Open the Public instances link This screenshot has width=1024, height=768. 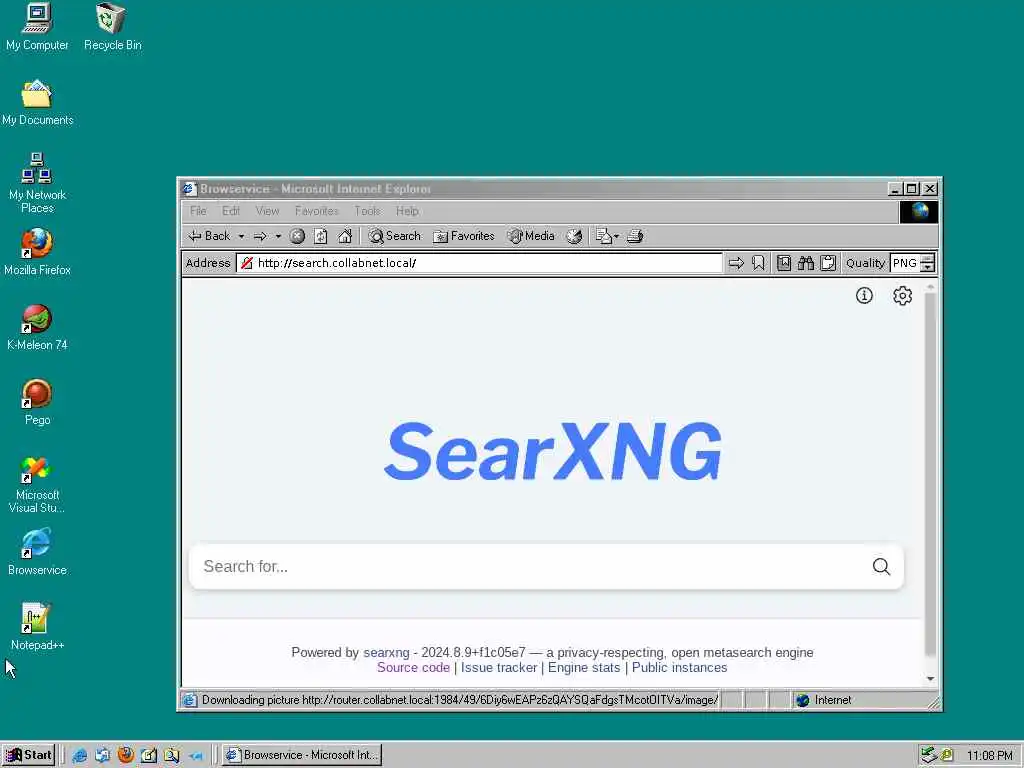[679, 667]
